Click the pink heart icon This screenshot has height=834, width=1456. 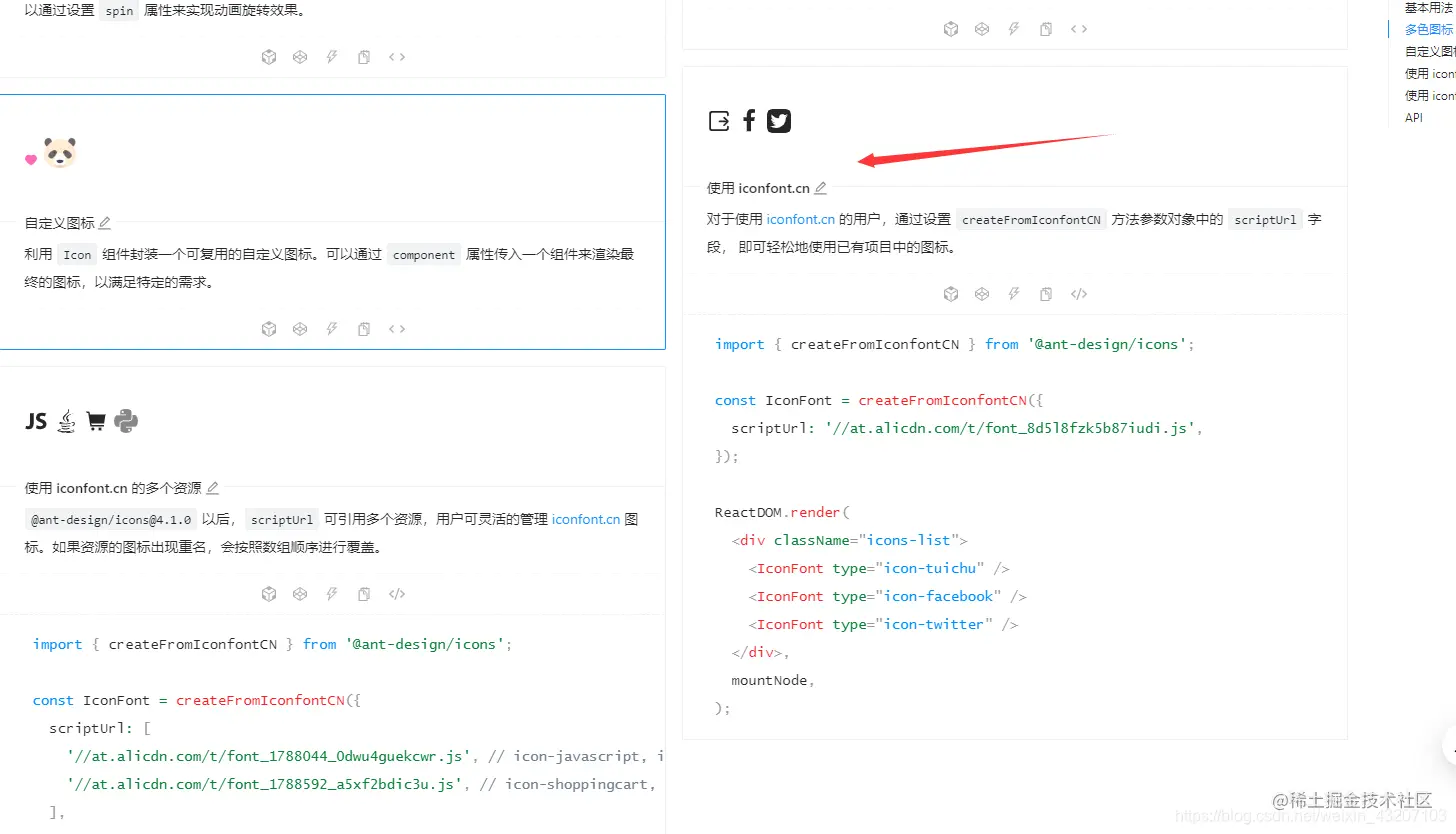31,159
